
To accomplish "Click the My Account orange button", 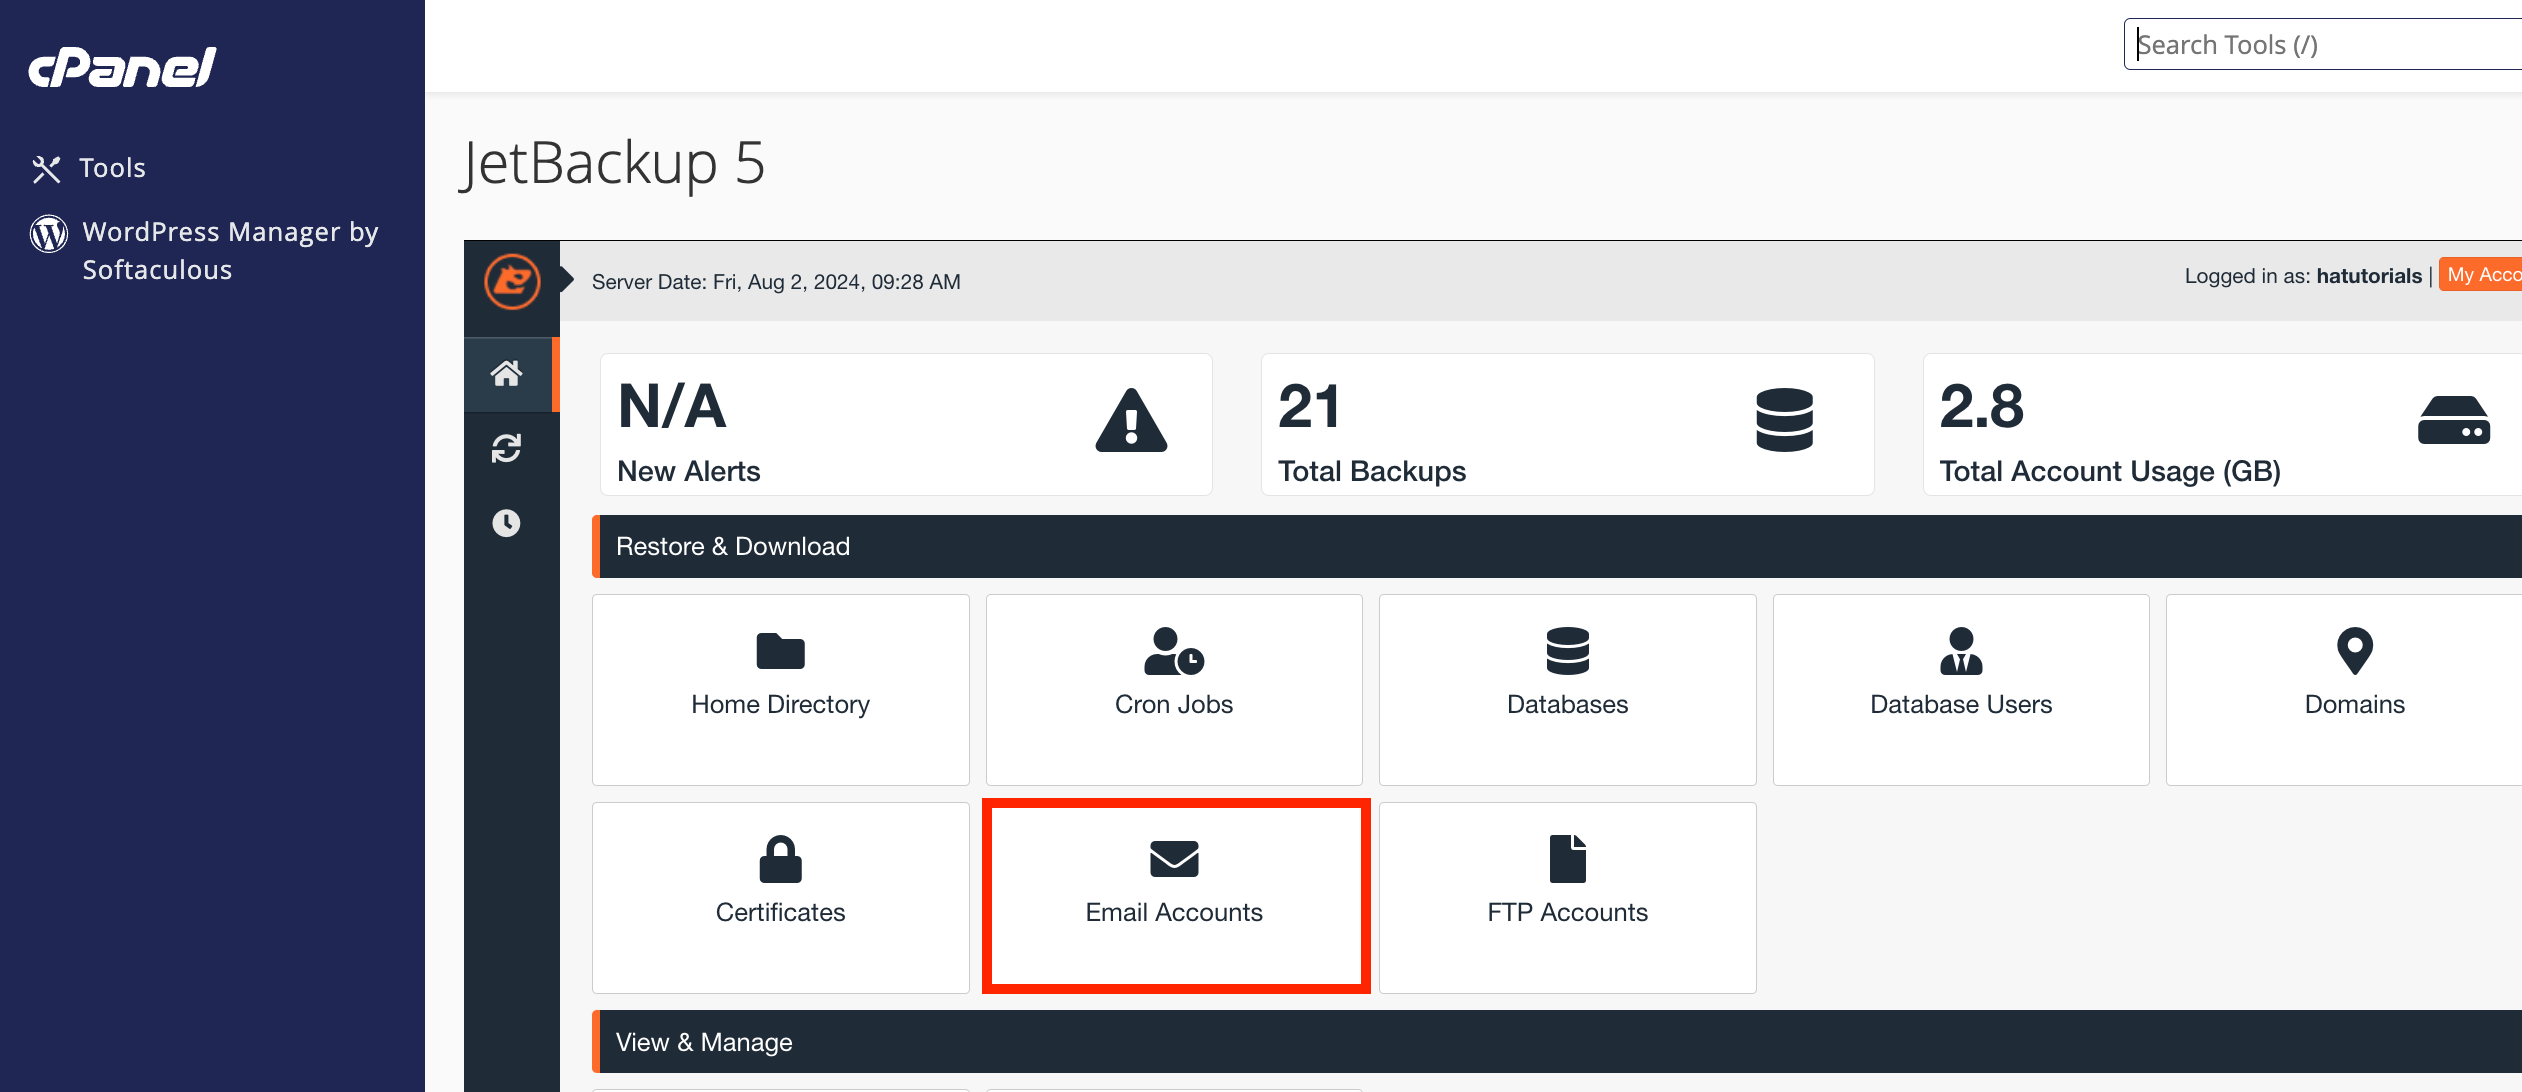I will click(2481, 275).
